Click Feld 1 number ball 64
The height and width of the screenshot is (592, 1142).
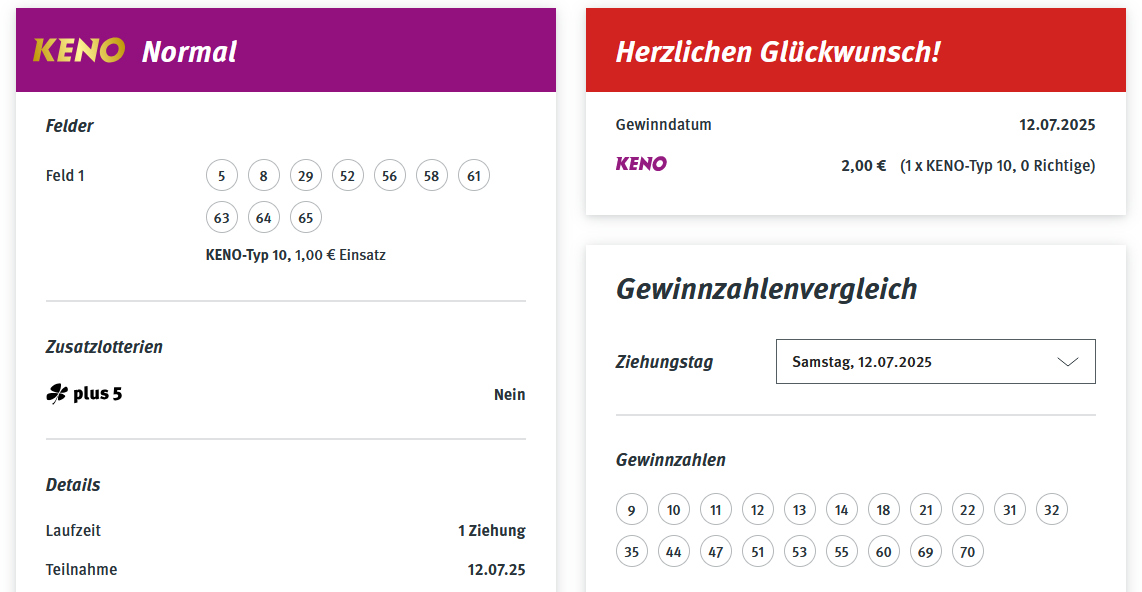264,217
